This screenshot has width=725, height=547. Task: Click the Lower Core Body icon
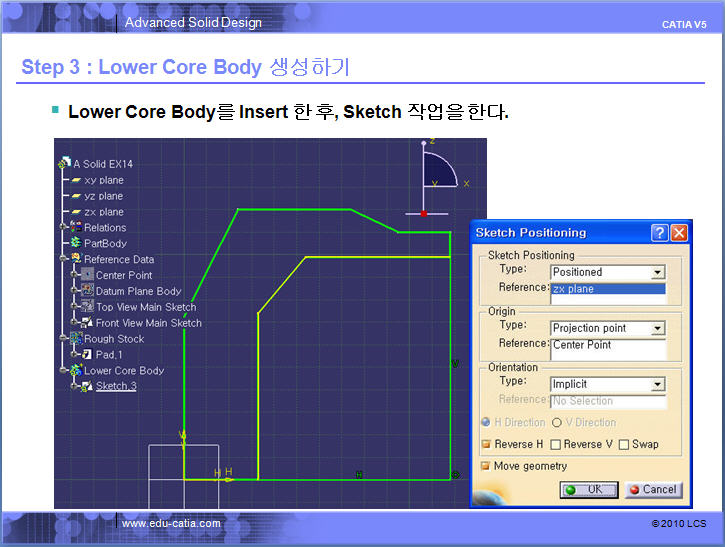(76, 370)
